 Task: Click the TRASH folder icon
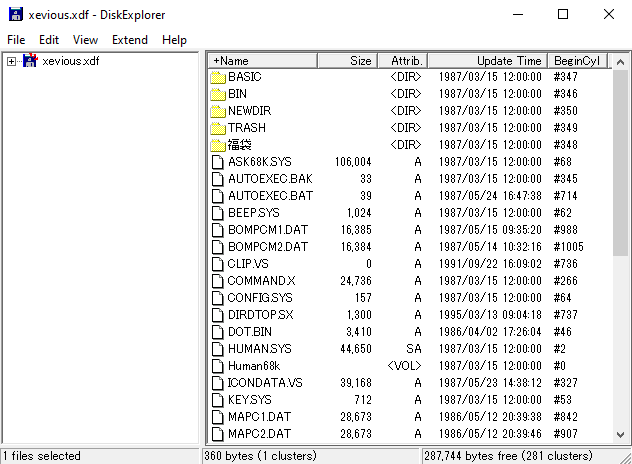pyautogui.click(x=218, y=128)
